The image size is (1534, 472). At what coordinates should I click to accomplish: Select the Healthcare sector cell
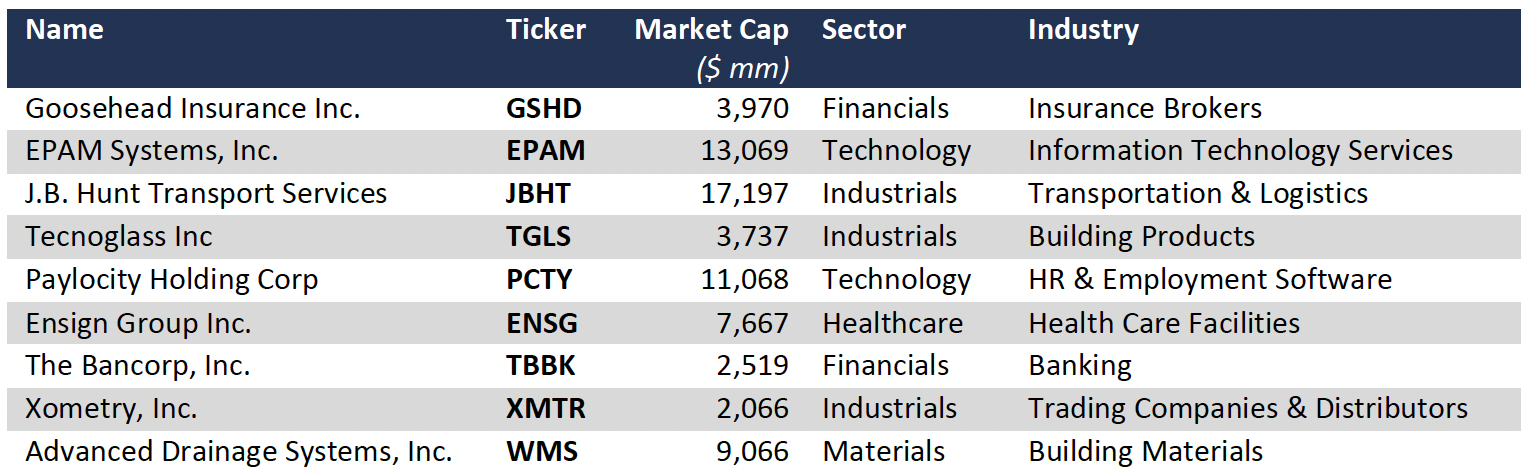892,324
